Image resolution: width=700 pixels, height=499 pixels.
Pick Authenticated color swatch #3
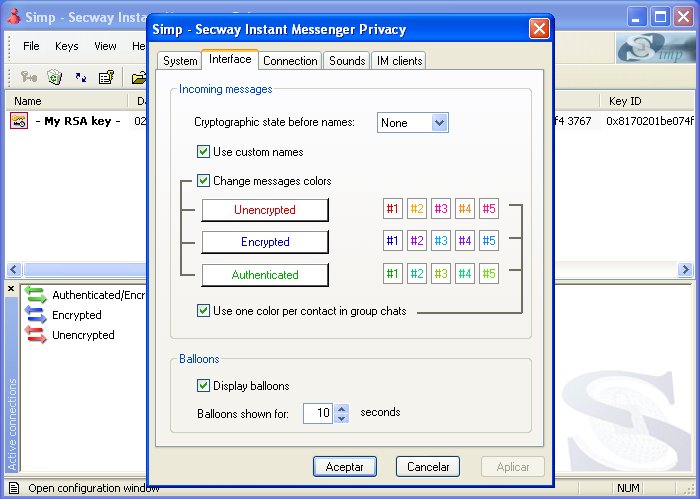tap(441, 273)
